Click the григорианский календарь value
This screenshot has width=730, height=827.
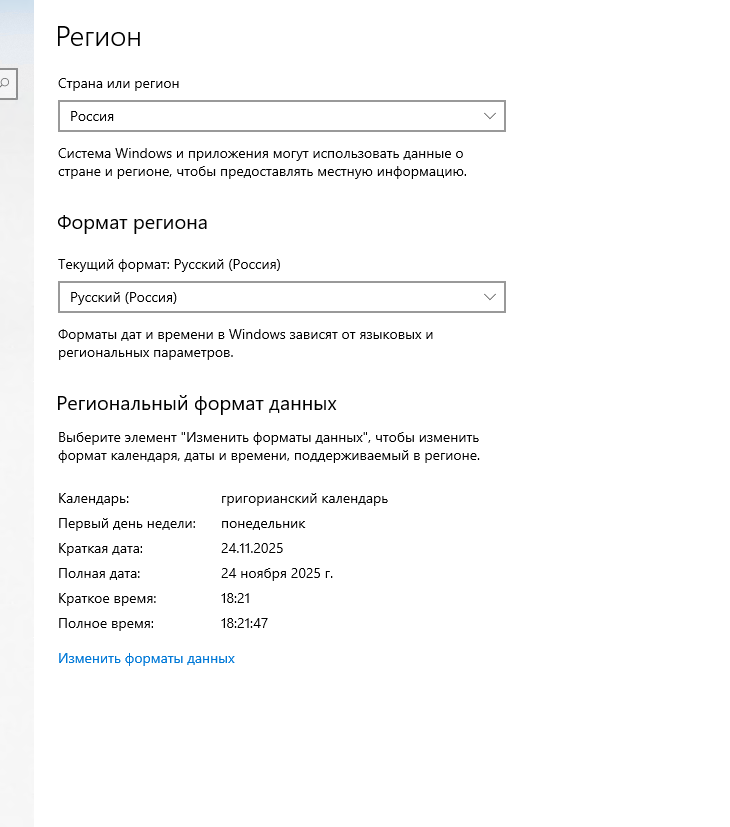point(304,498)
